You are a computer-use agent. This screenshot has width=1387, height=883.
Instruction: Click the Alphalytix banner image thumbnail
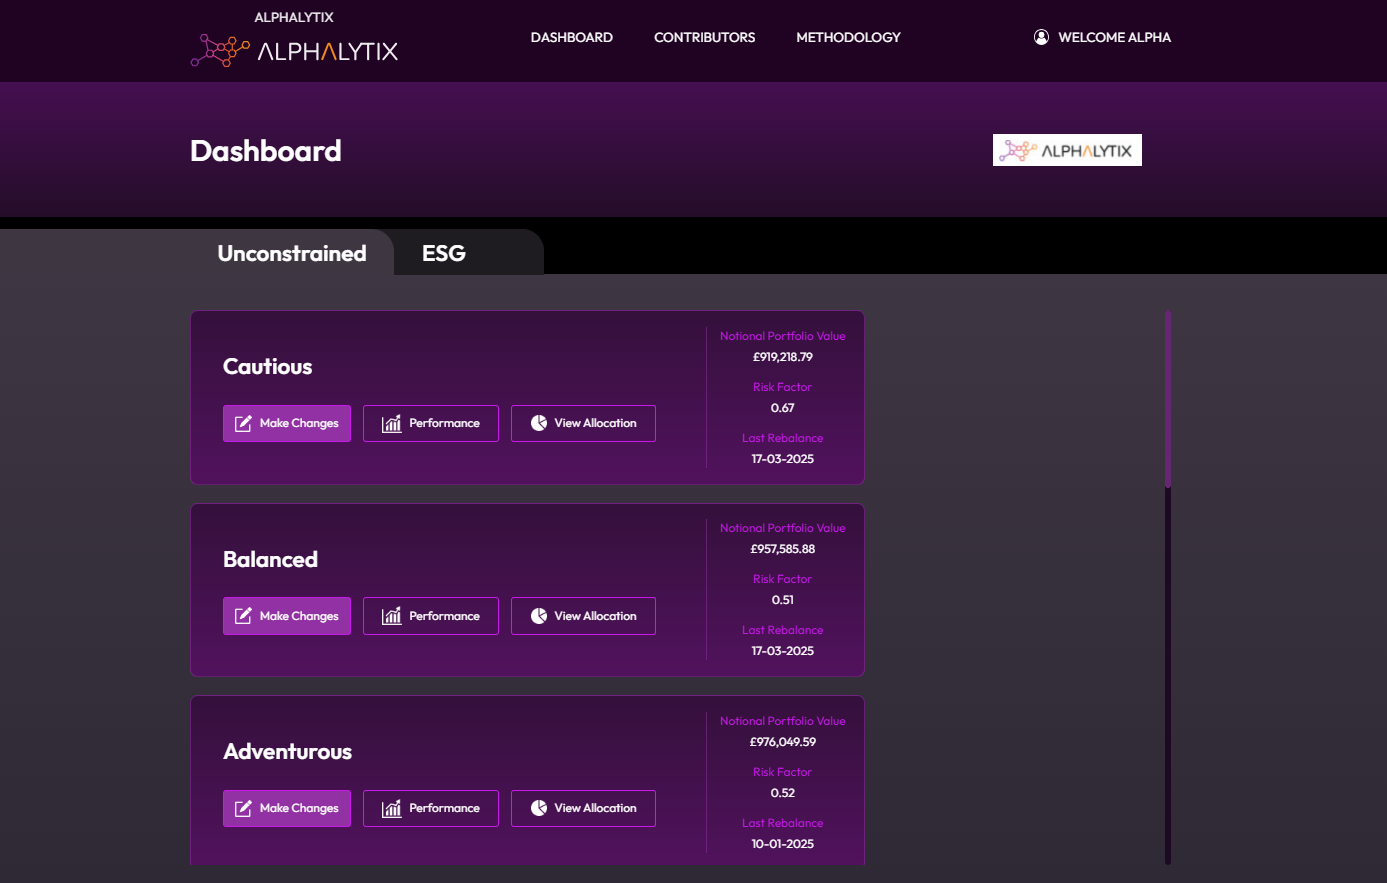point(1067,150)
